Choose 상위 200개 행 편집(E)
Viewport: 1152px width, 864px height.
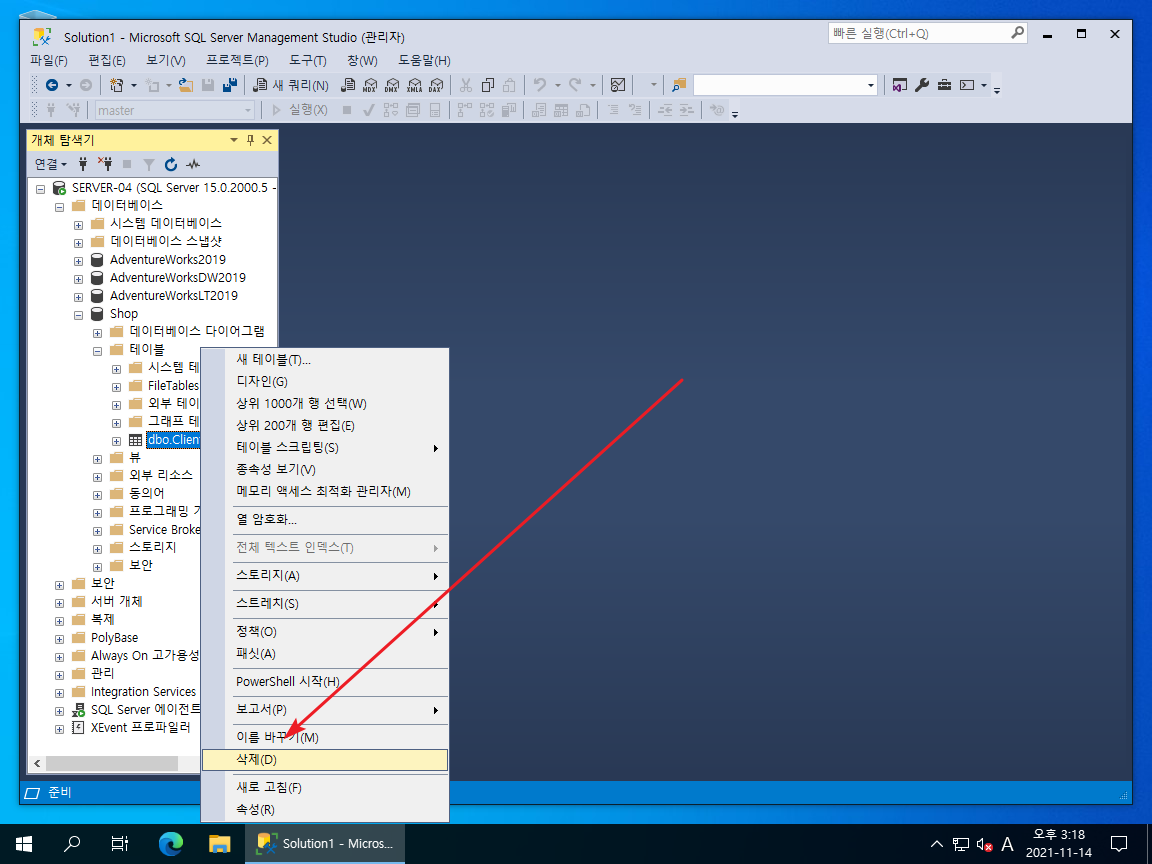pyautogui.click(x=325, y=425)
